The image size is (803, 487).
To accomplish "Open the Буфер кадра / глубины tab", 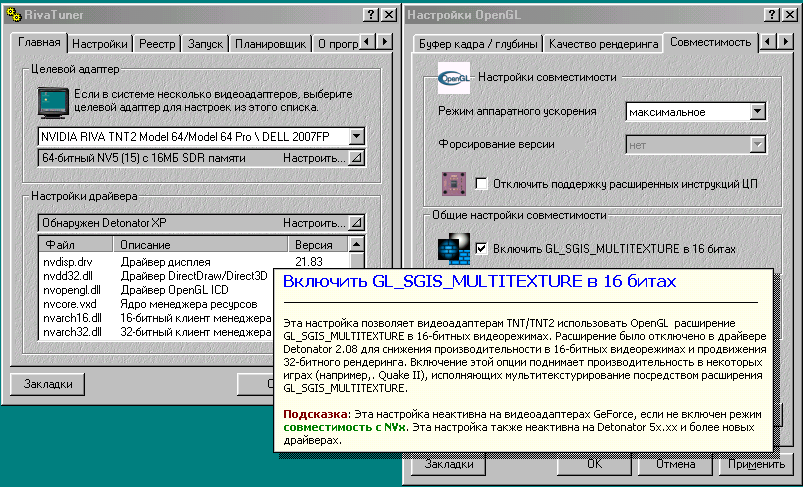I will (x=478, y=44).
